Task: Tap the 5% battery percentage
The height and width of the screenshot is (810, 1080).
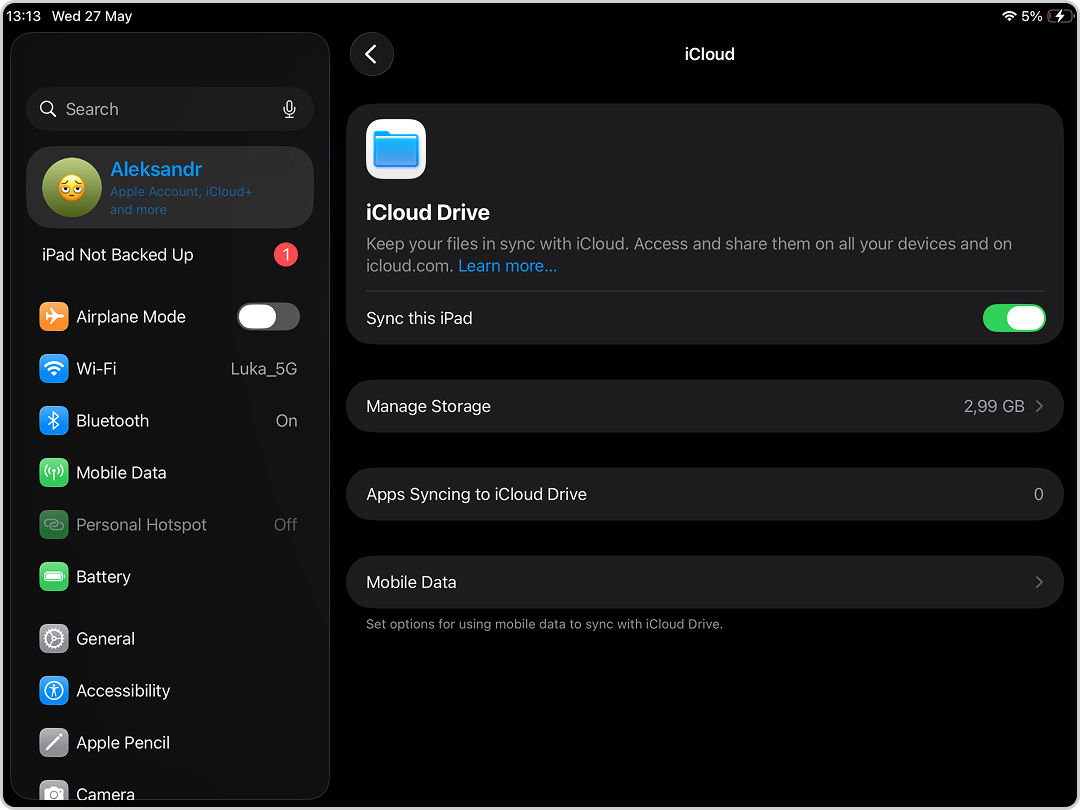Action: [1031, 16]
